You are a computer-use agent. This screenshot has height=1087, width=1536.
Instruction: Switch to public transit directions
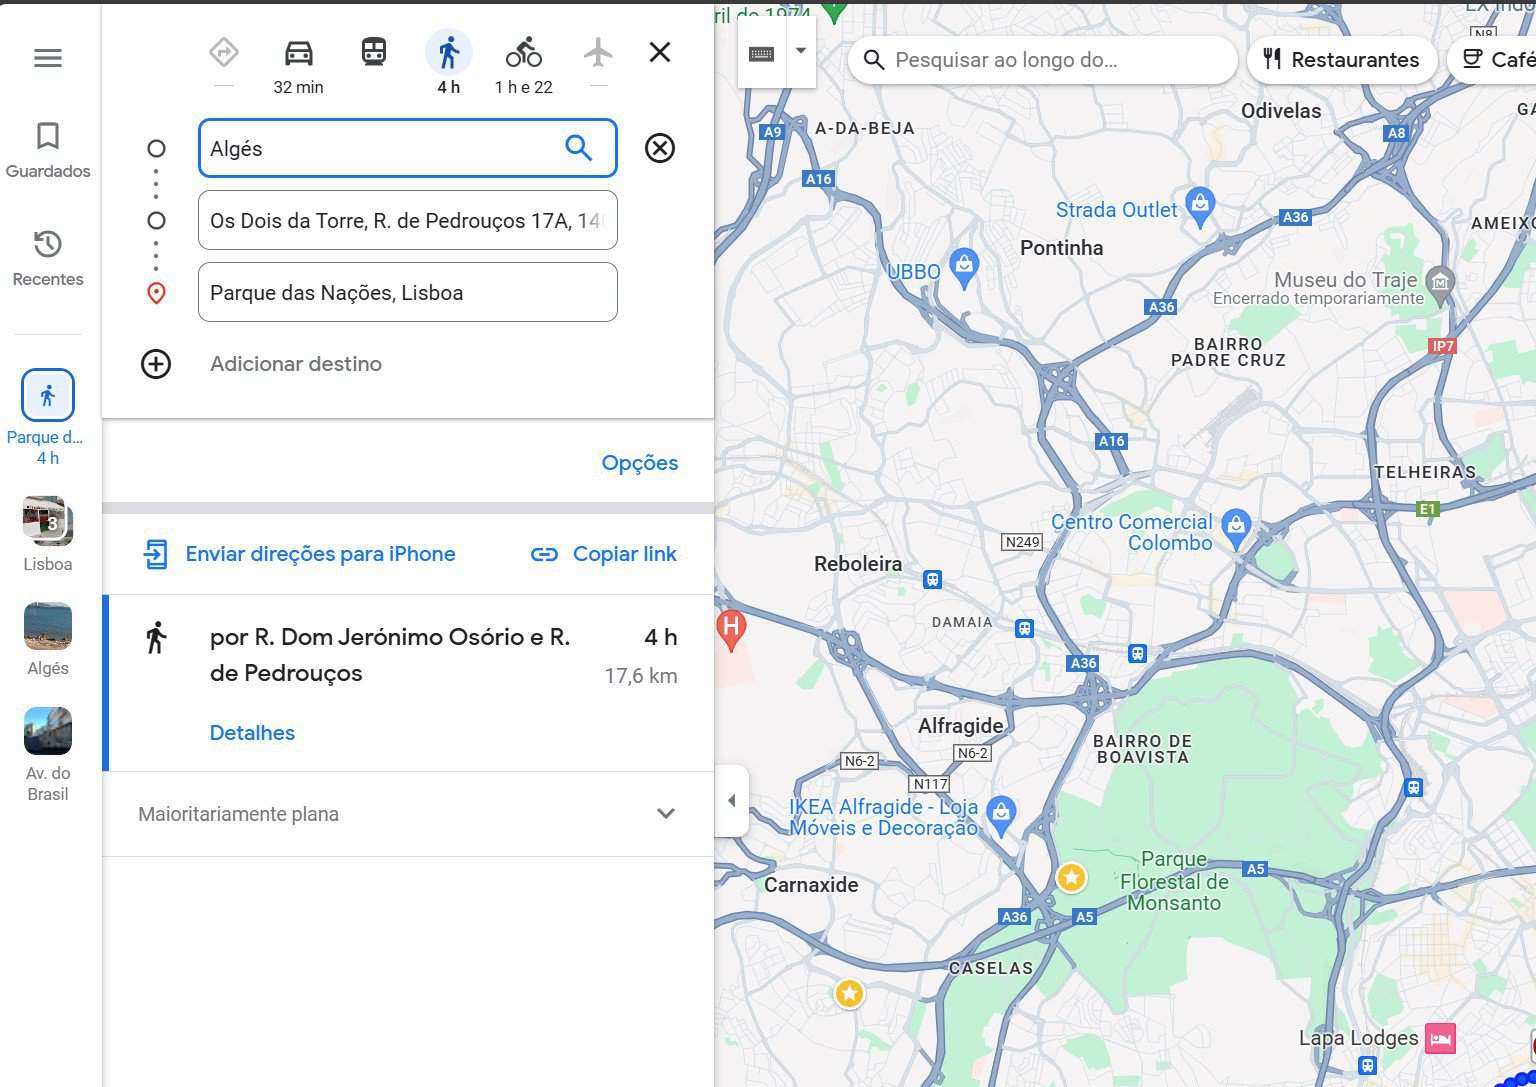372,52
